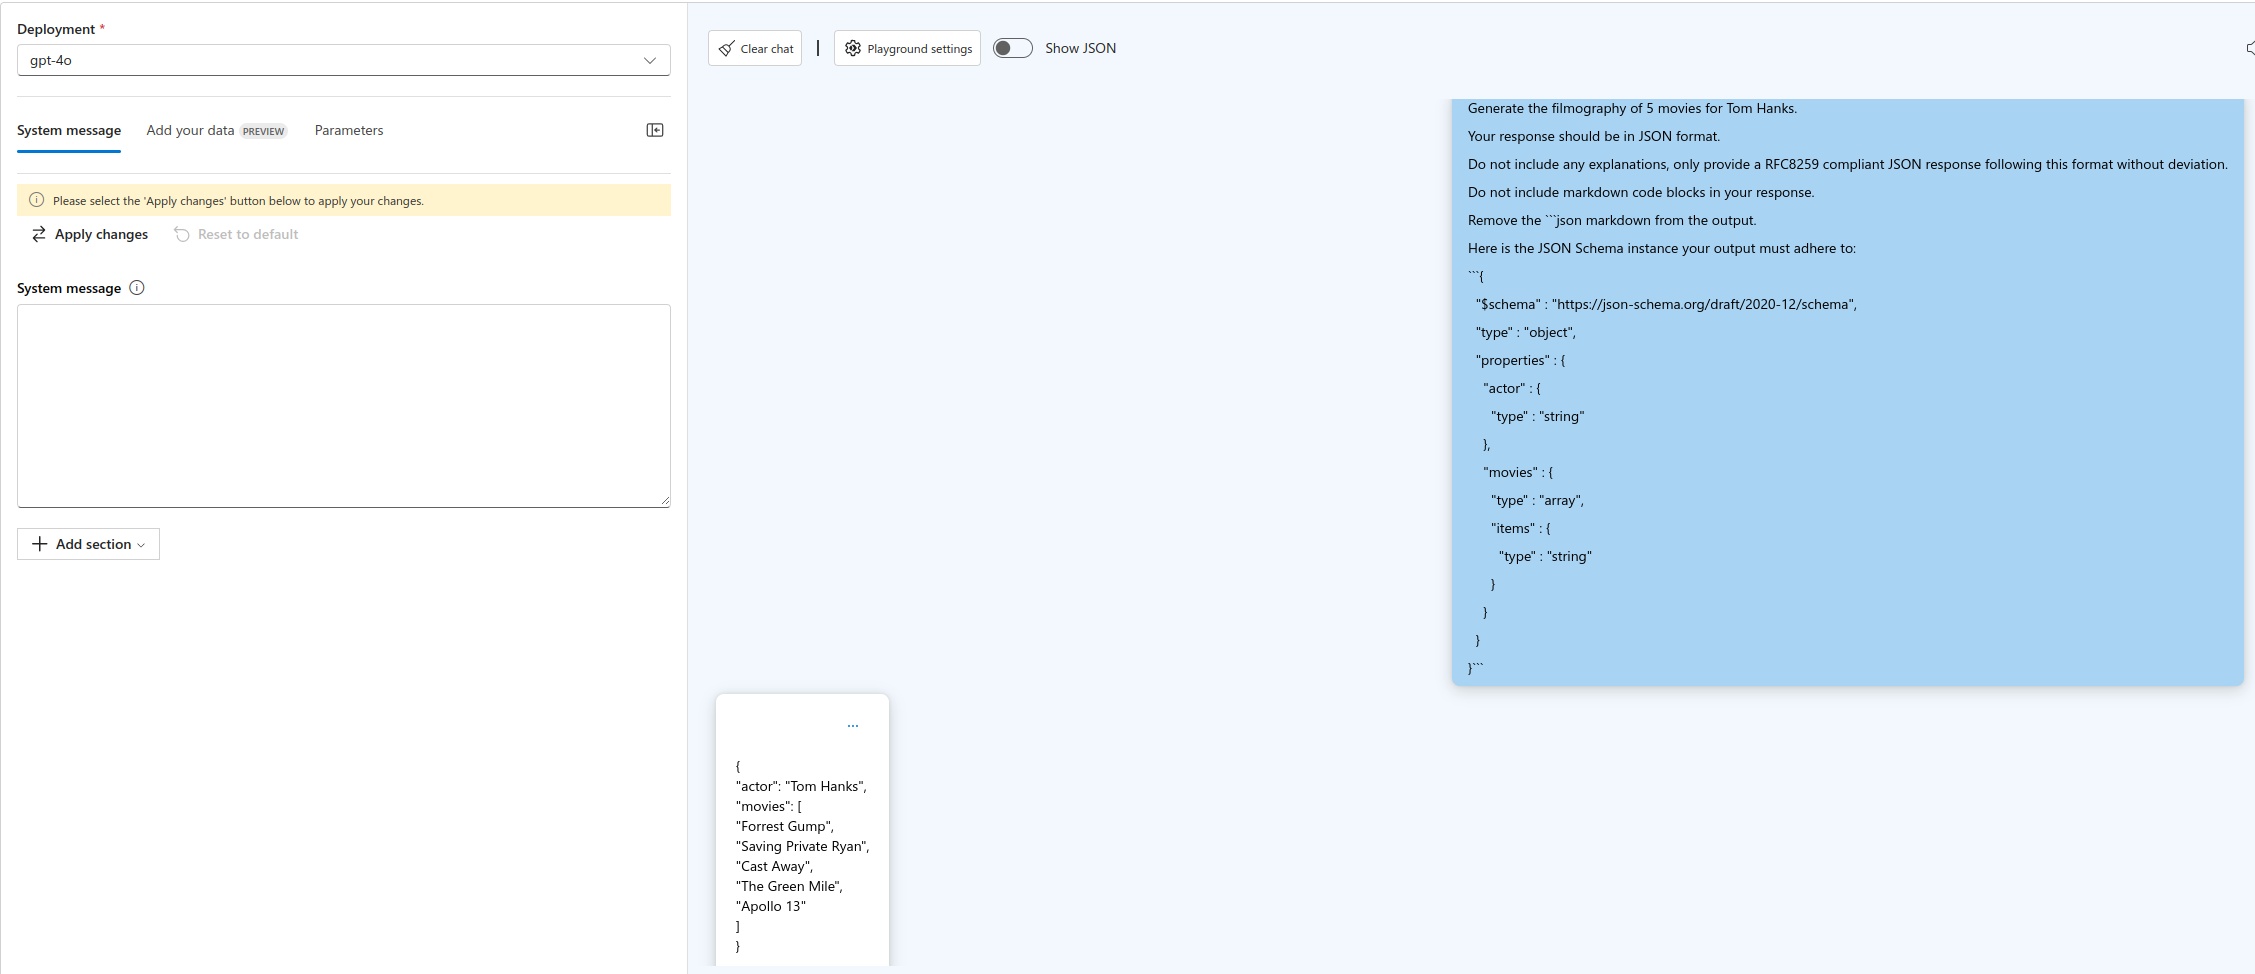The width and height of the screenshot is (2255, 974).
Task: Click the info icon in yellow banner
Action: point(37,200)
